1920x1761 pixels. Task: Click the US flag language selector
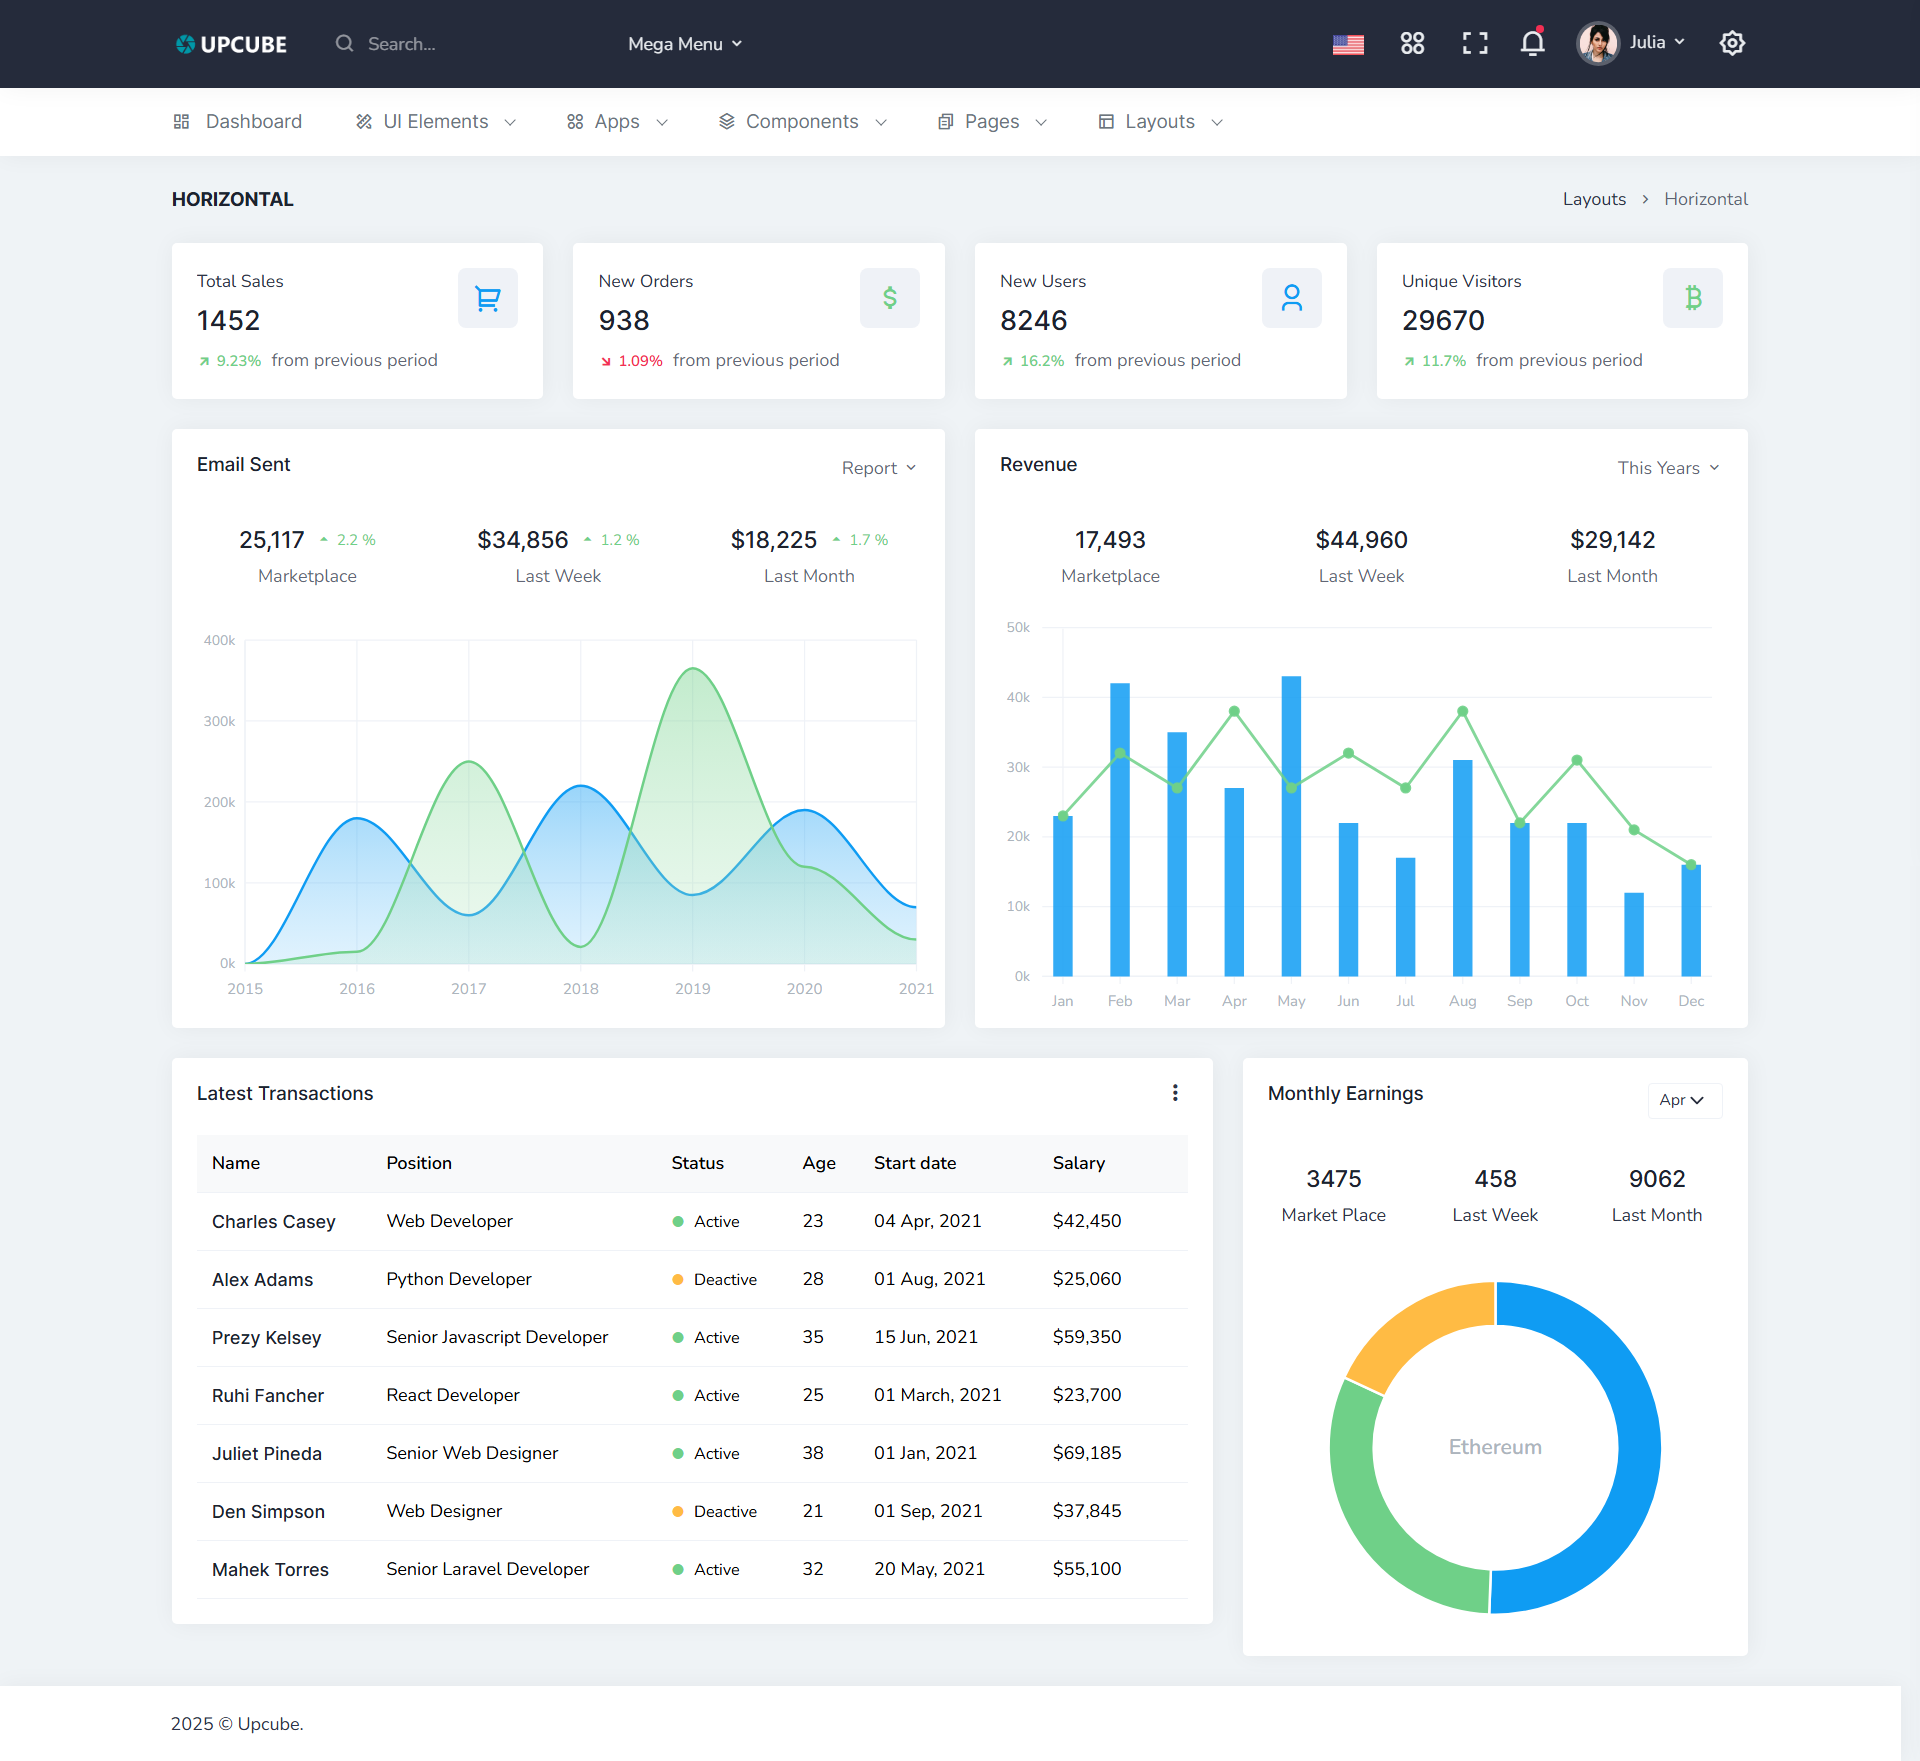[x=1348, y=44]
